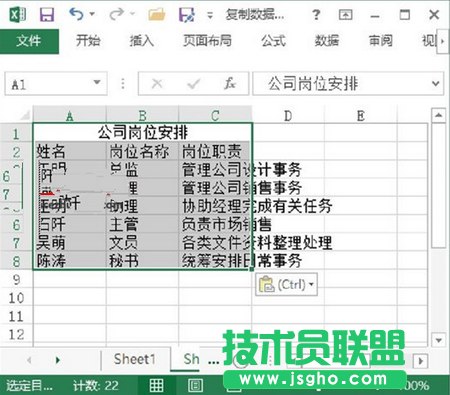Click the Redo arrow icon
The height and width of the screenshot is (395, 450).
coord(116,14)
